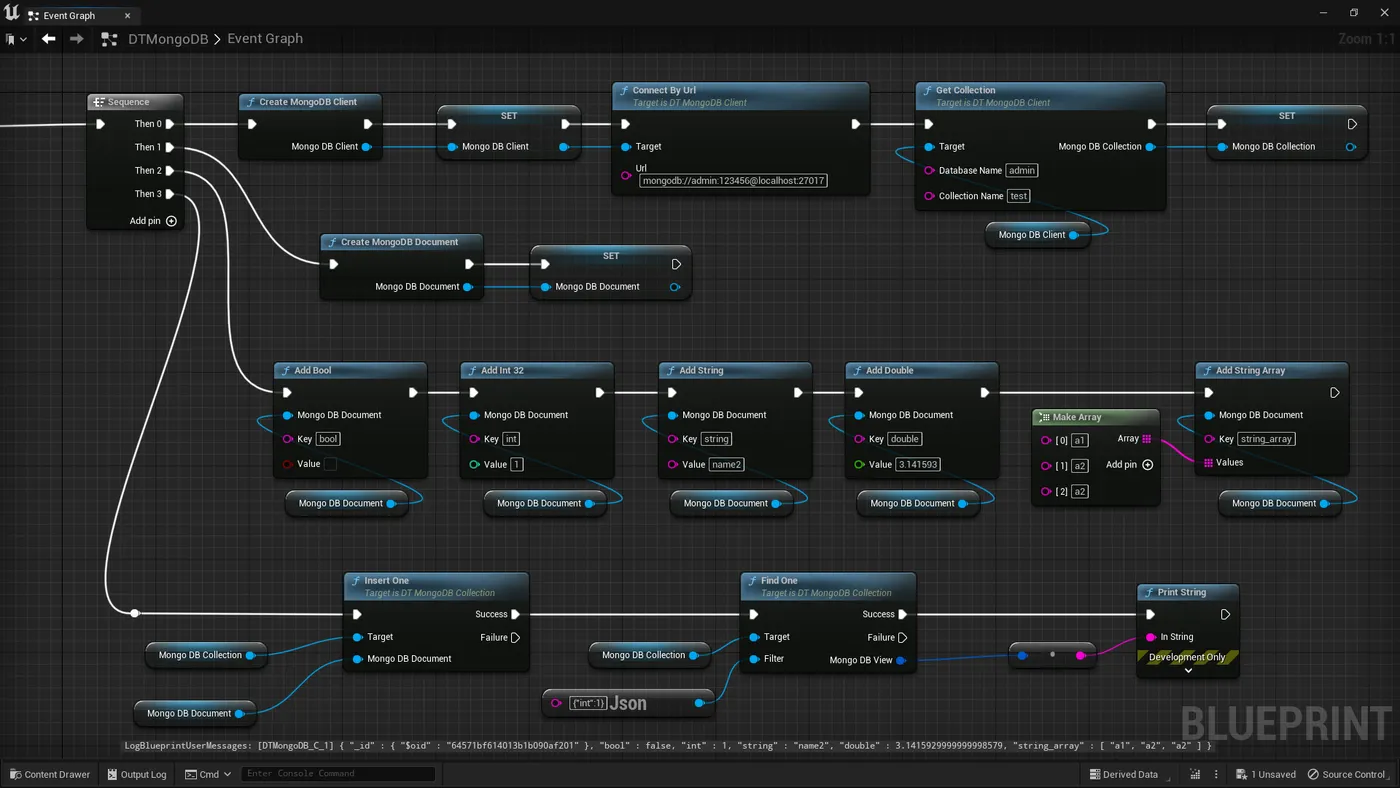
Task: Click the Get Collection Mongo DB Collection output pin
Action: point(1151,147)
